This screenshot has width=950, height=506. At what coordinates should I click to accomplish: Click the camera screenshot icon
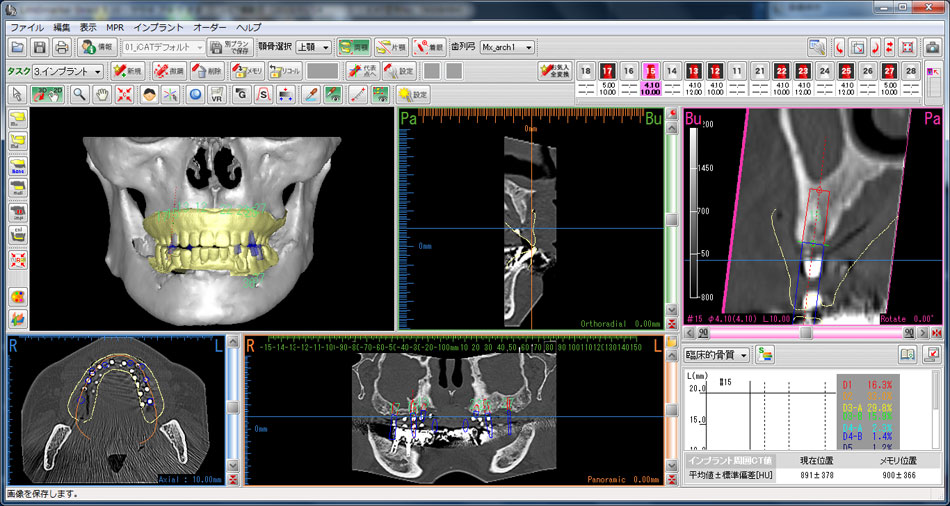(x=932, y=47)
